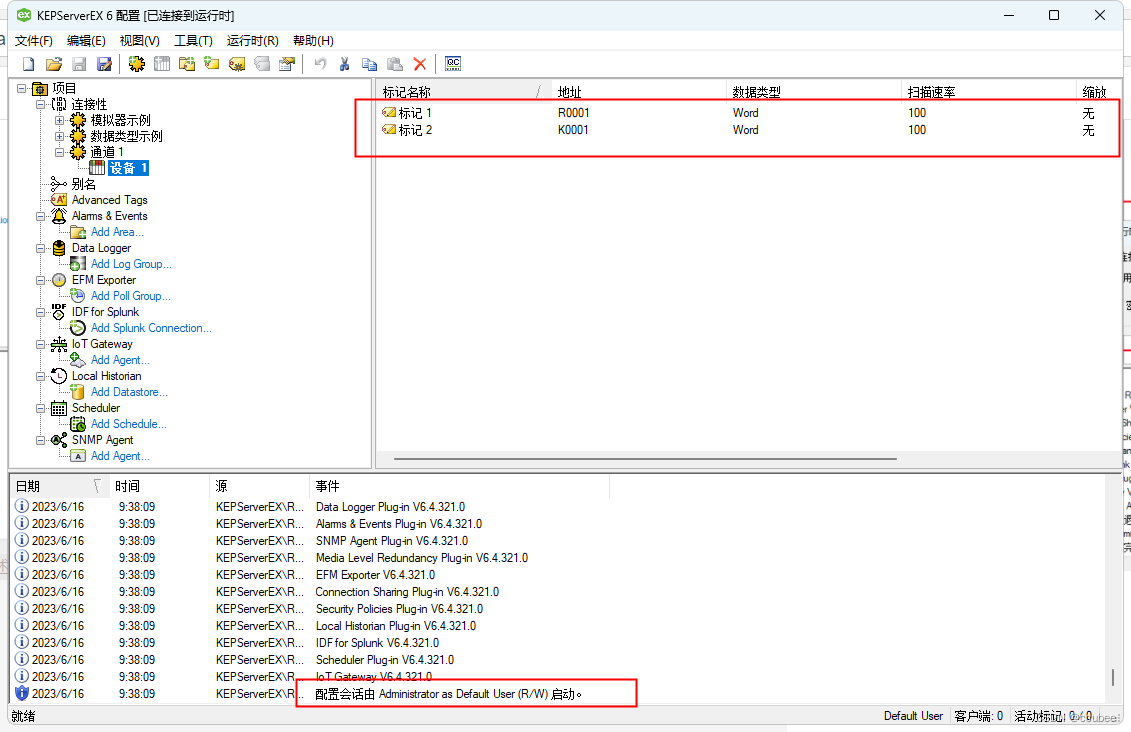The image size is (1131, 732).
Task: Click the Add Log Group... link
Action: coord(131,264)
